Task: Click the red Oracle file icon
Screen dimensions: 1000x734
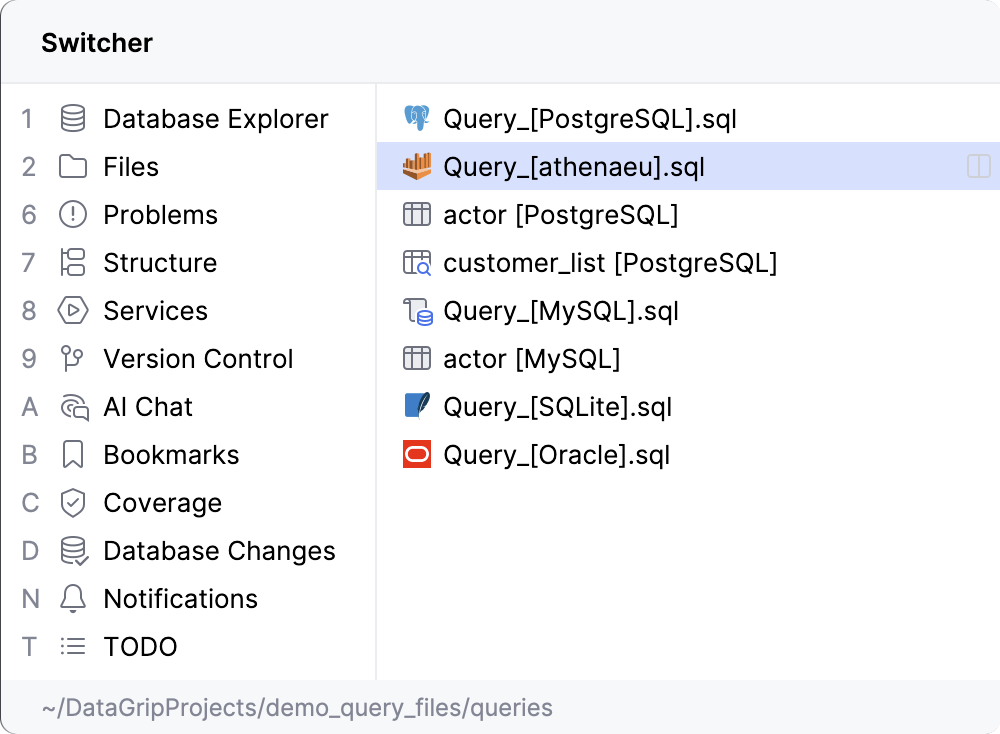Action: 416,455
